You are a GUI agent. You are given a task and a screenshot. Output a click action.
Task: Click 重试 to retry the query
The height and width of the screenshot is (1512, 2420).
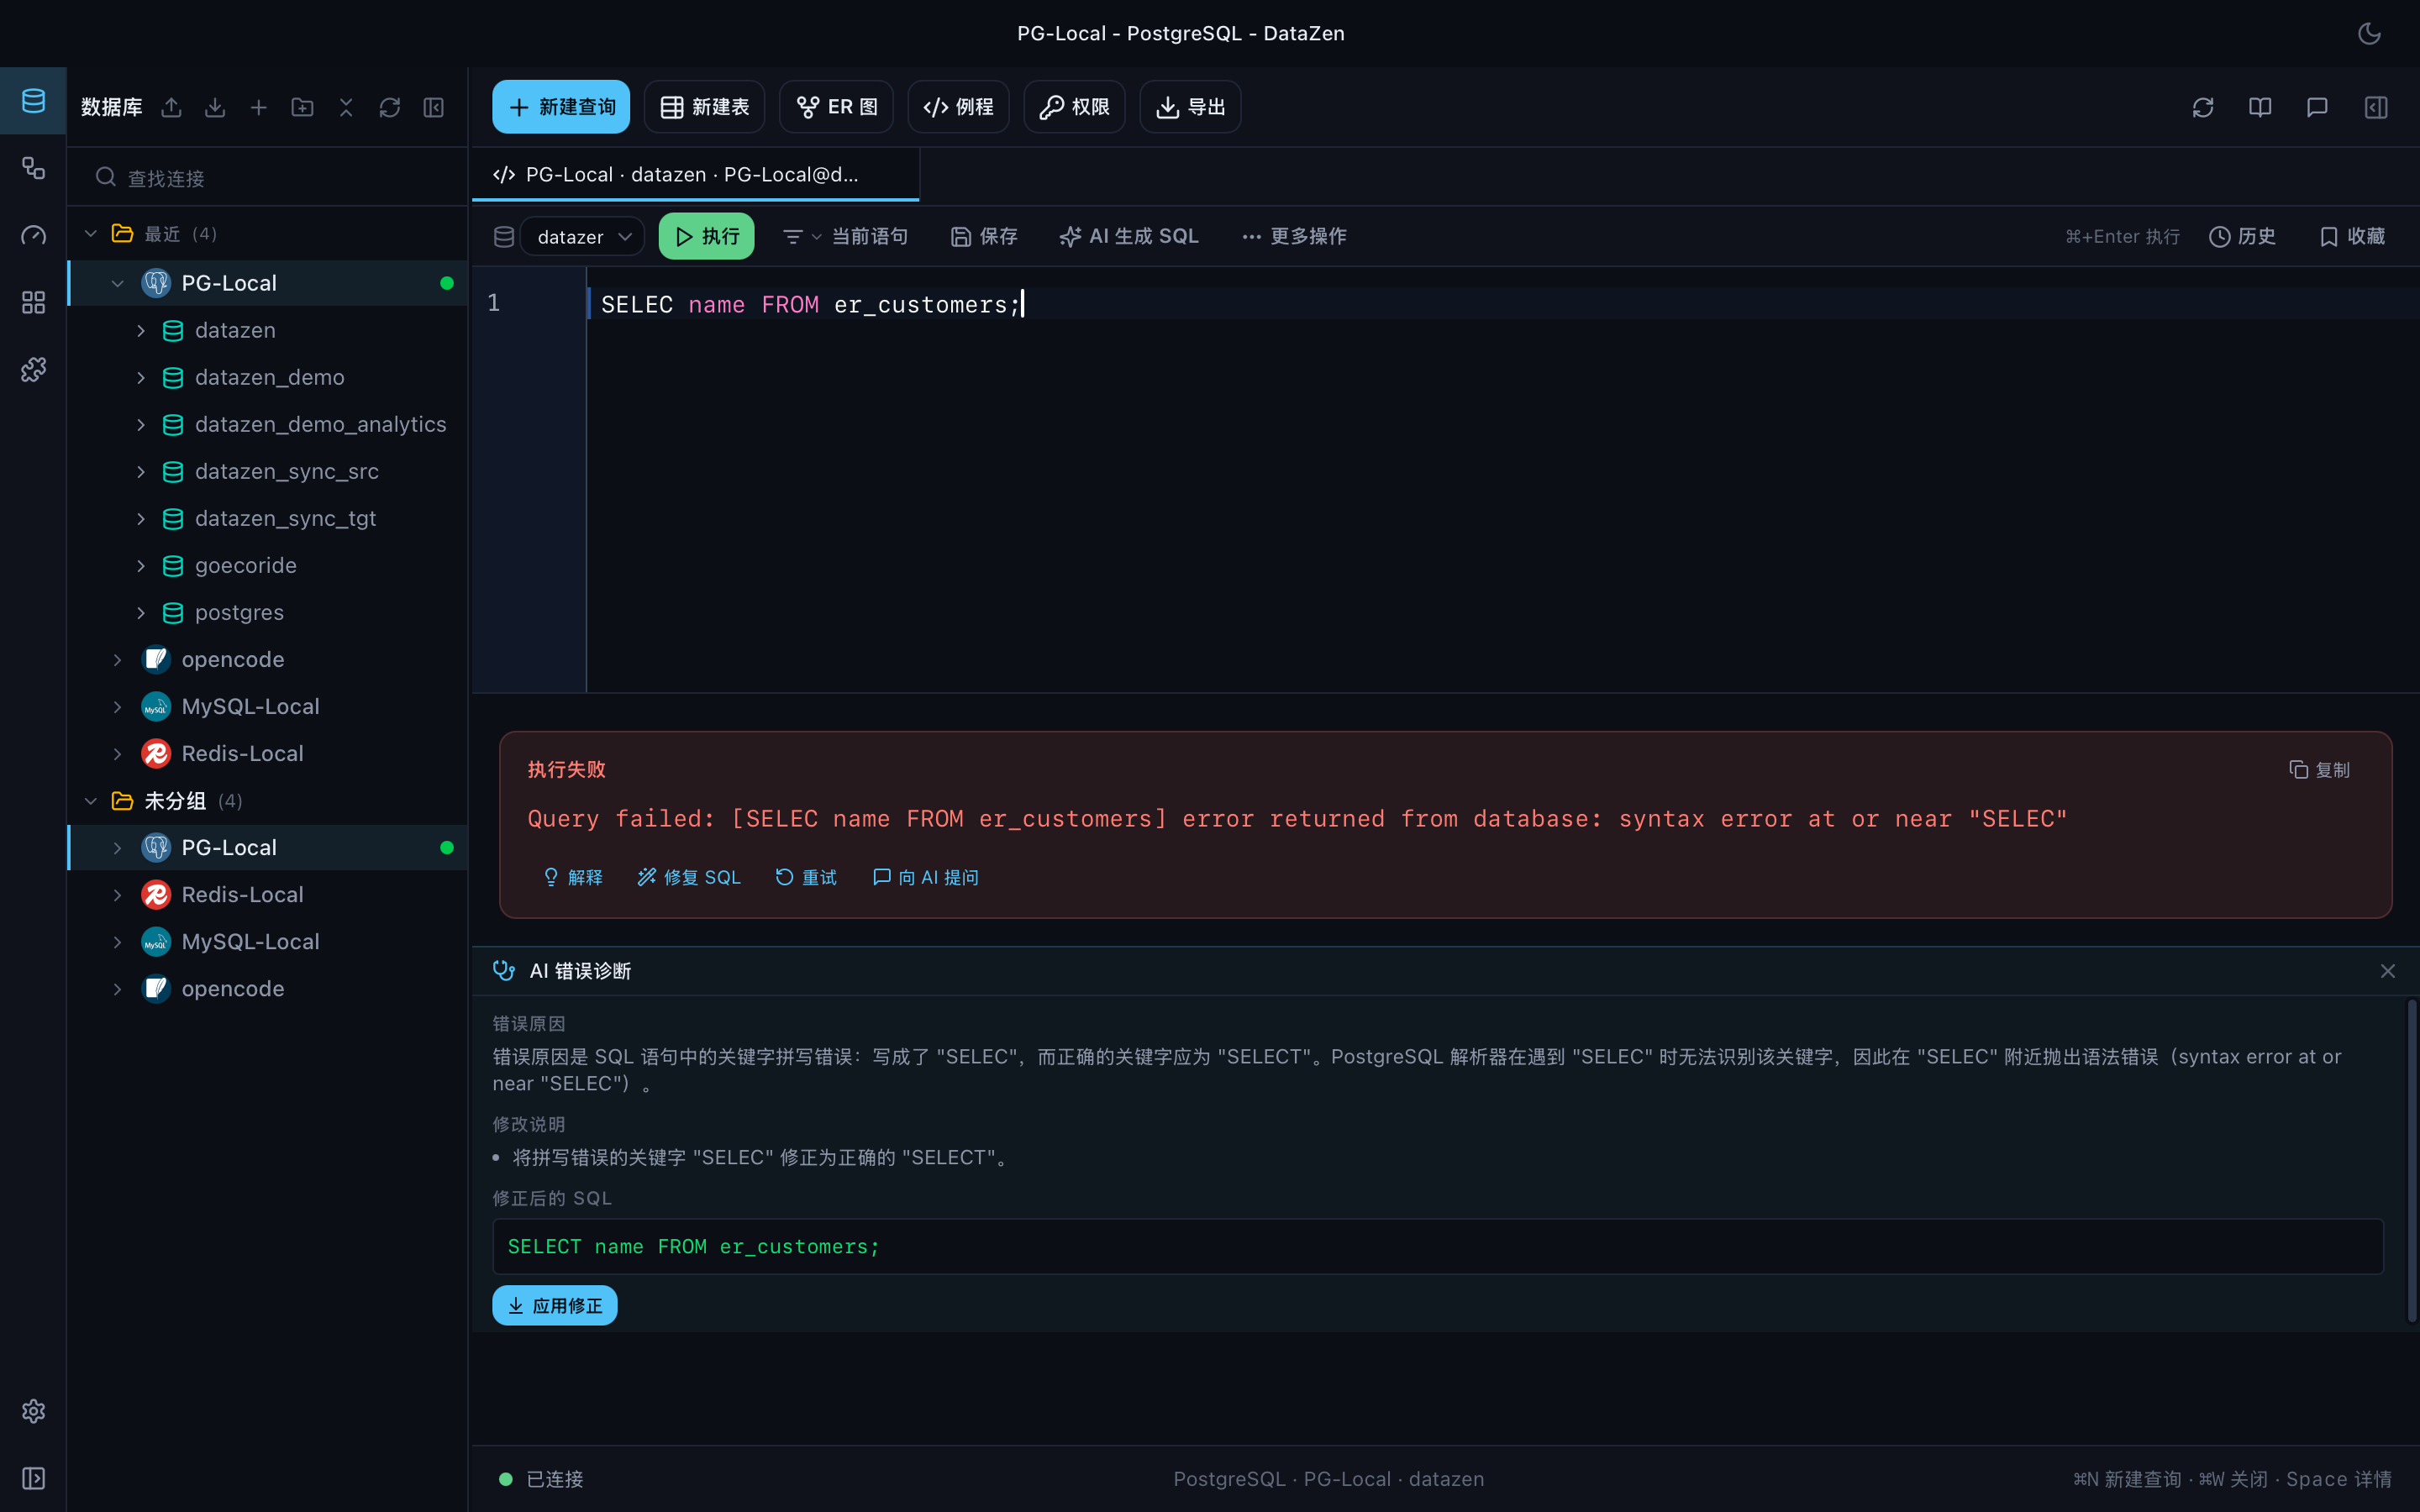pyautogui.click(x=806, y=877)
